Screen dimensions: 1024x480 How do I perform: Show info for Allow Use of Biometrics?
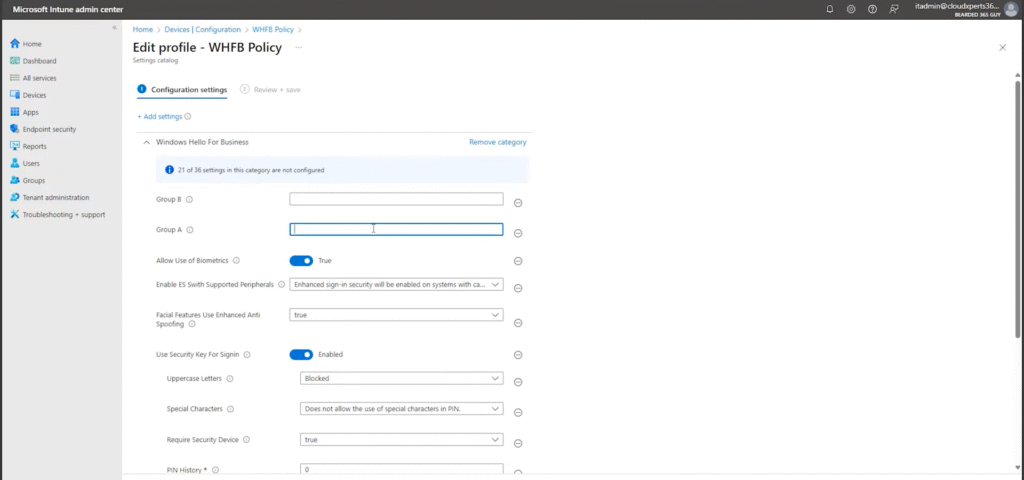236,261
